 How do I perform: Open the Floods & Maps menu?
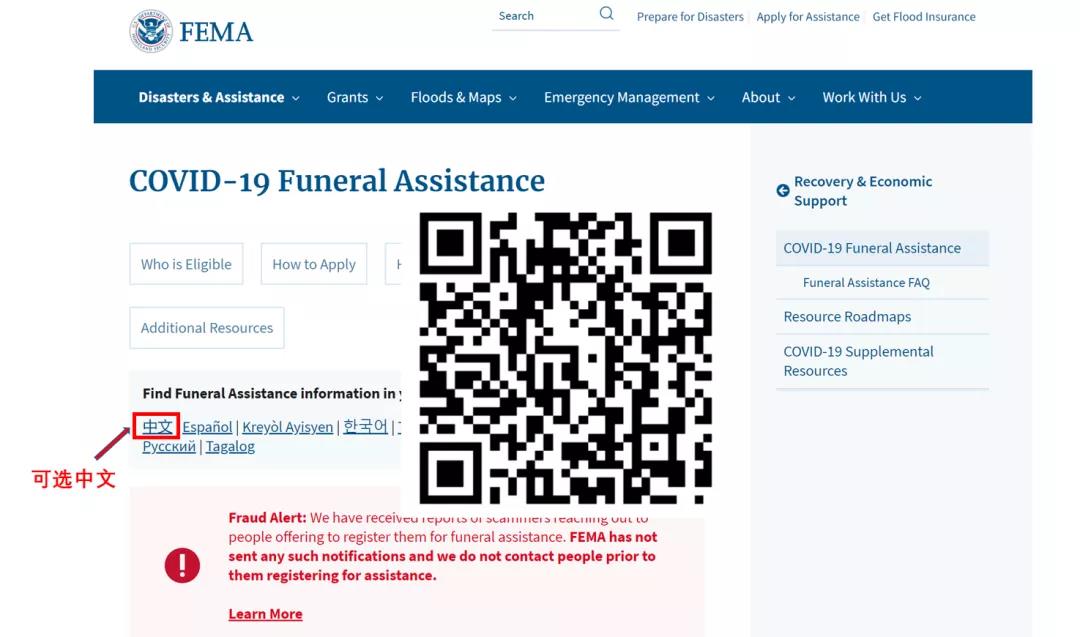coord(464,97)
